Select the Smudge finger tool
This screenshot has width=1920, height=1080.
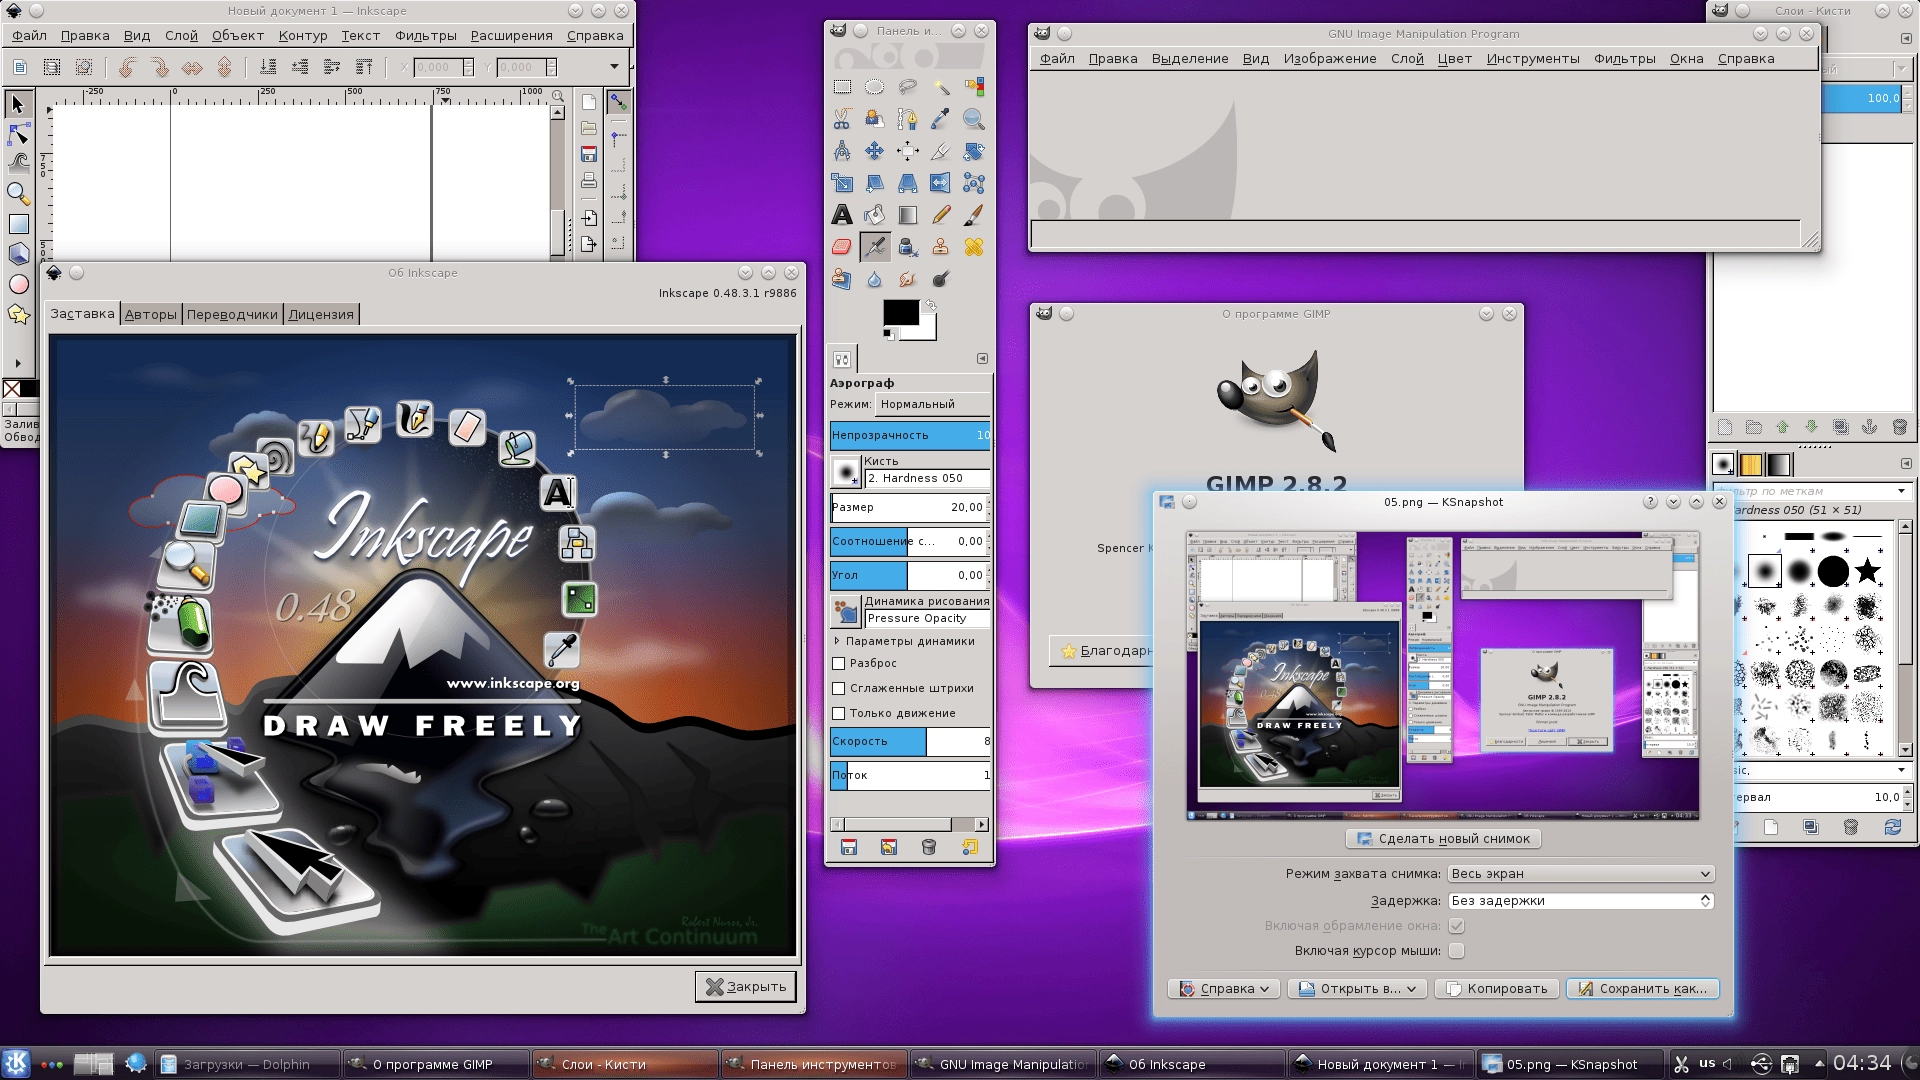(x=908, y=279)
